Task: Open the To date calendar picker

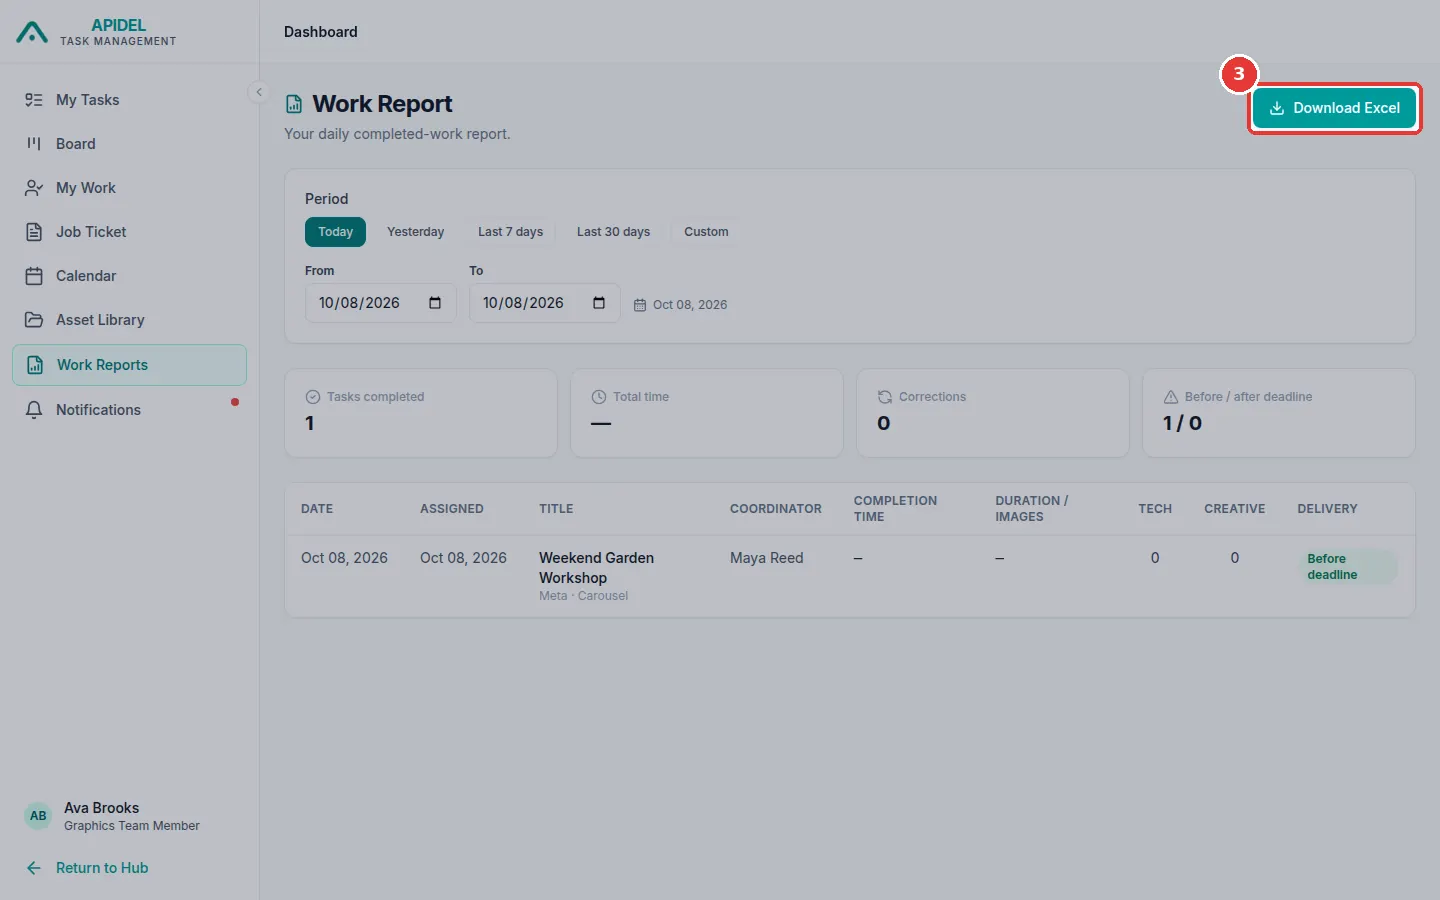Action: 599,303
